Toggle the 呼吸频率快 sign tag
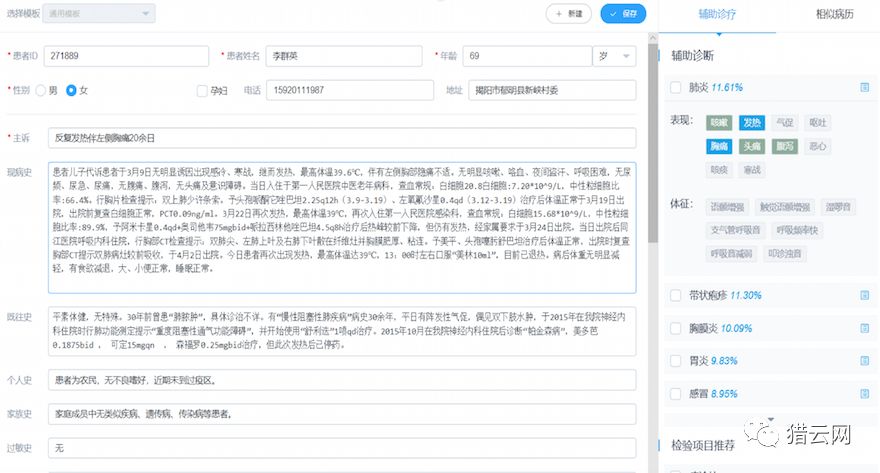This screenshot has width=880, height=473. tap(798, 230)
